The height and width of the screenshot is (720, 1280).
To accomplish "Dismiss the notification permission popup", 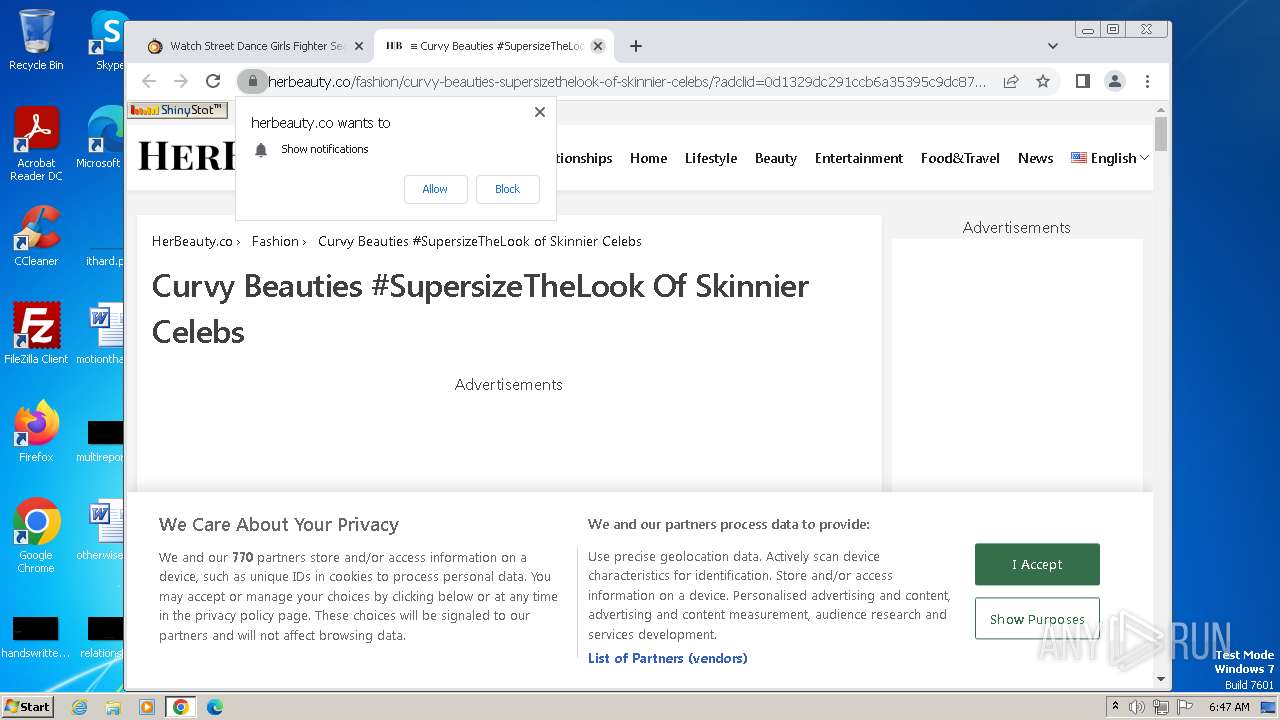I will pos(540,112).
